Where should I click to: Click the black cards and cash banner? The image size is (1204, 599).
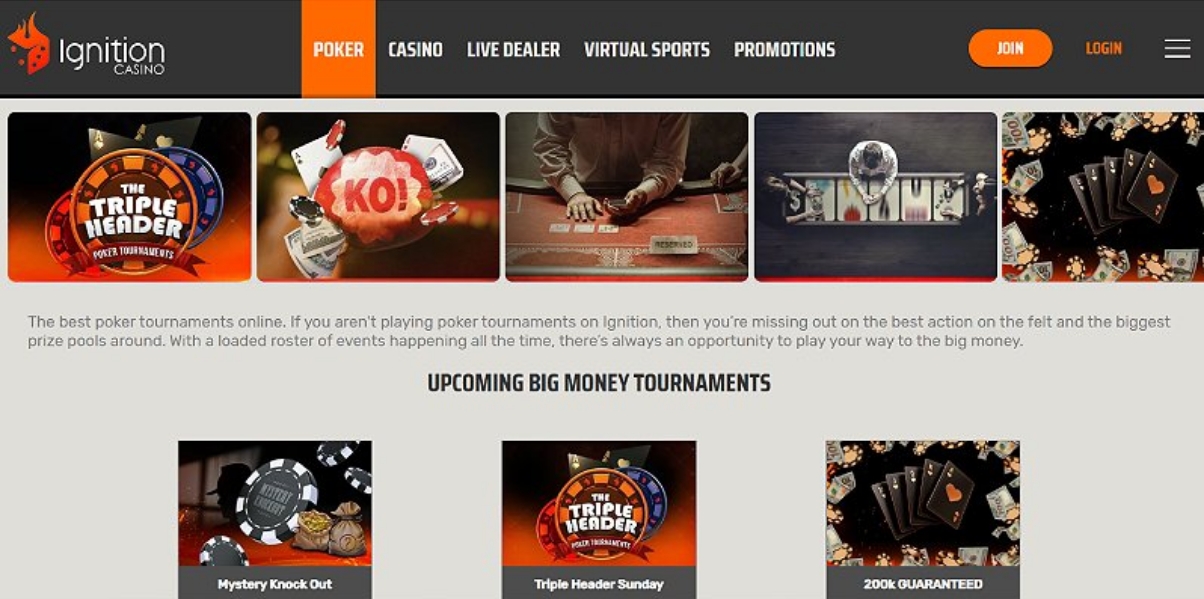point(1103,197)
